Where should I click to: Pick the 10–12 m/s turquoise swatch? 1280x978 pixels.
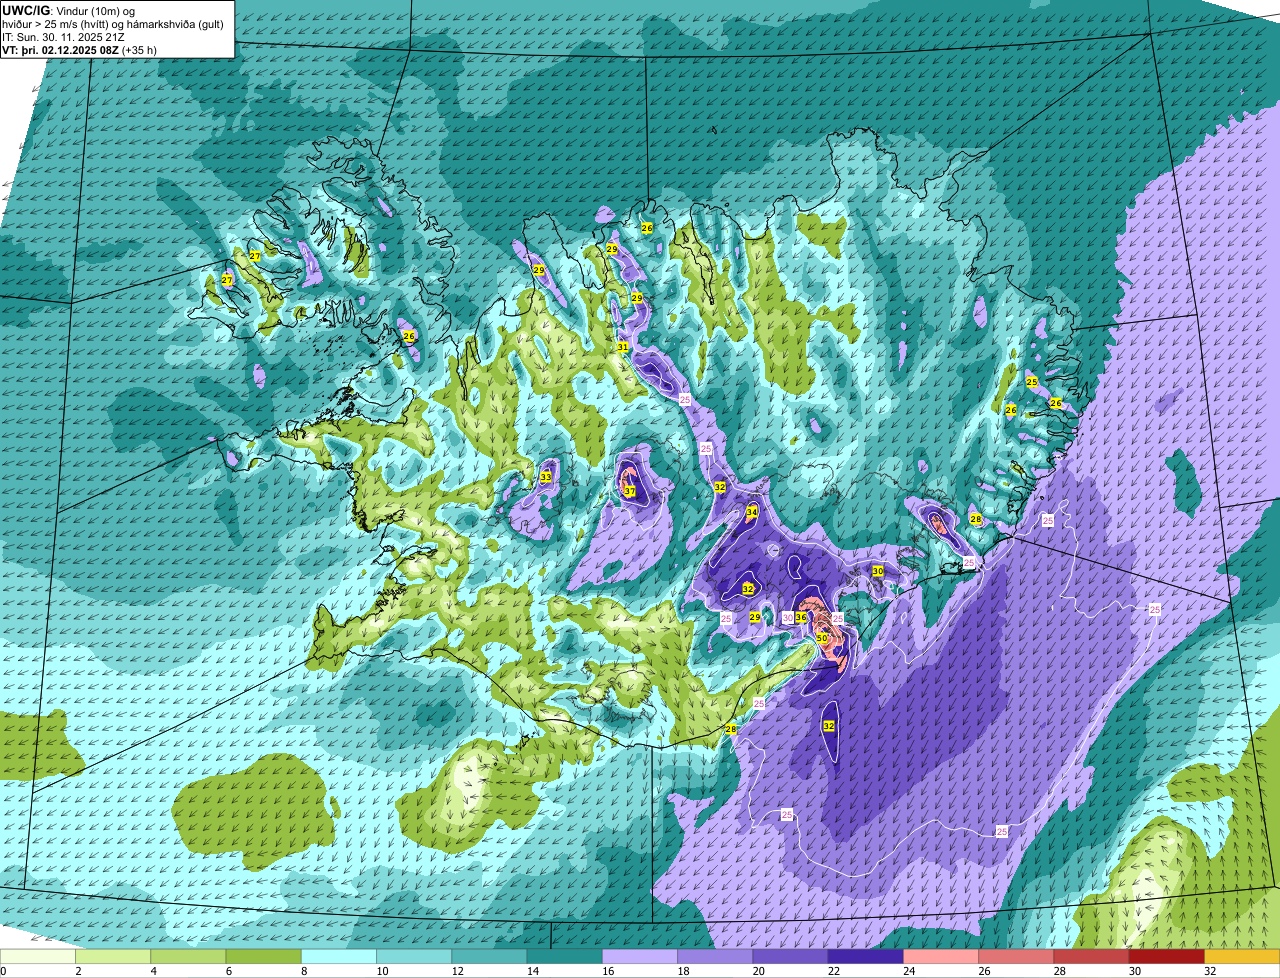tap(414, 956)
